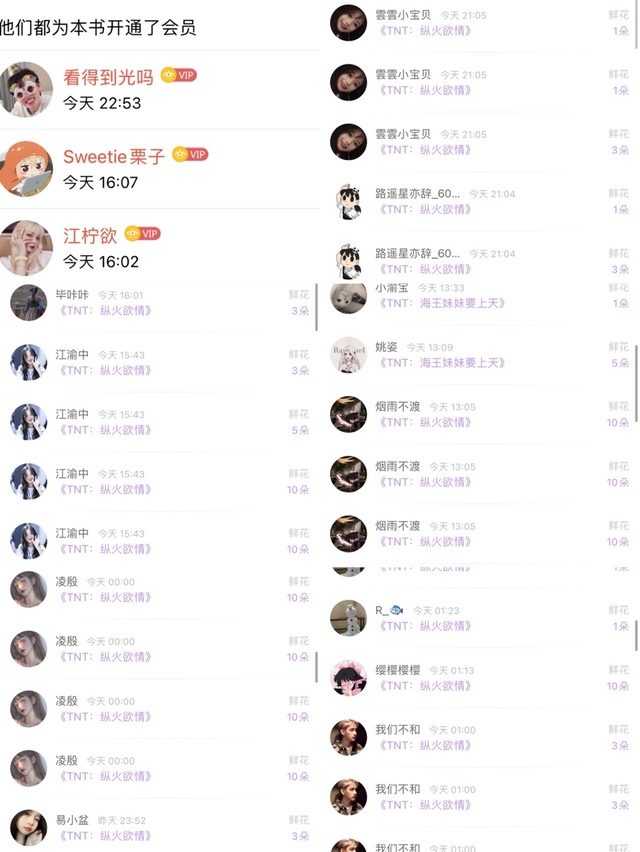Click the scrollbar beside 毕咔咔's flower entry
Screen dimensions: 640x852
click(x=316, y=307)
